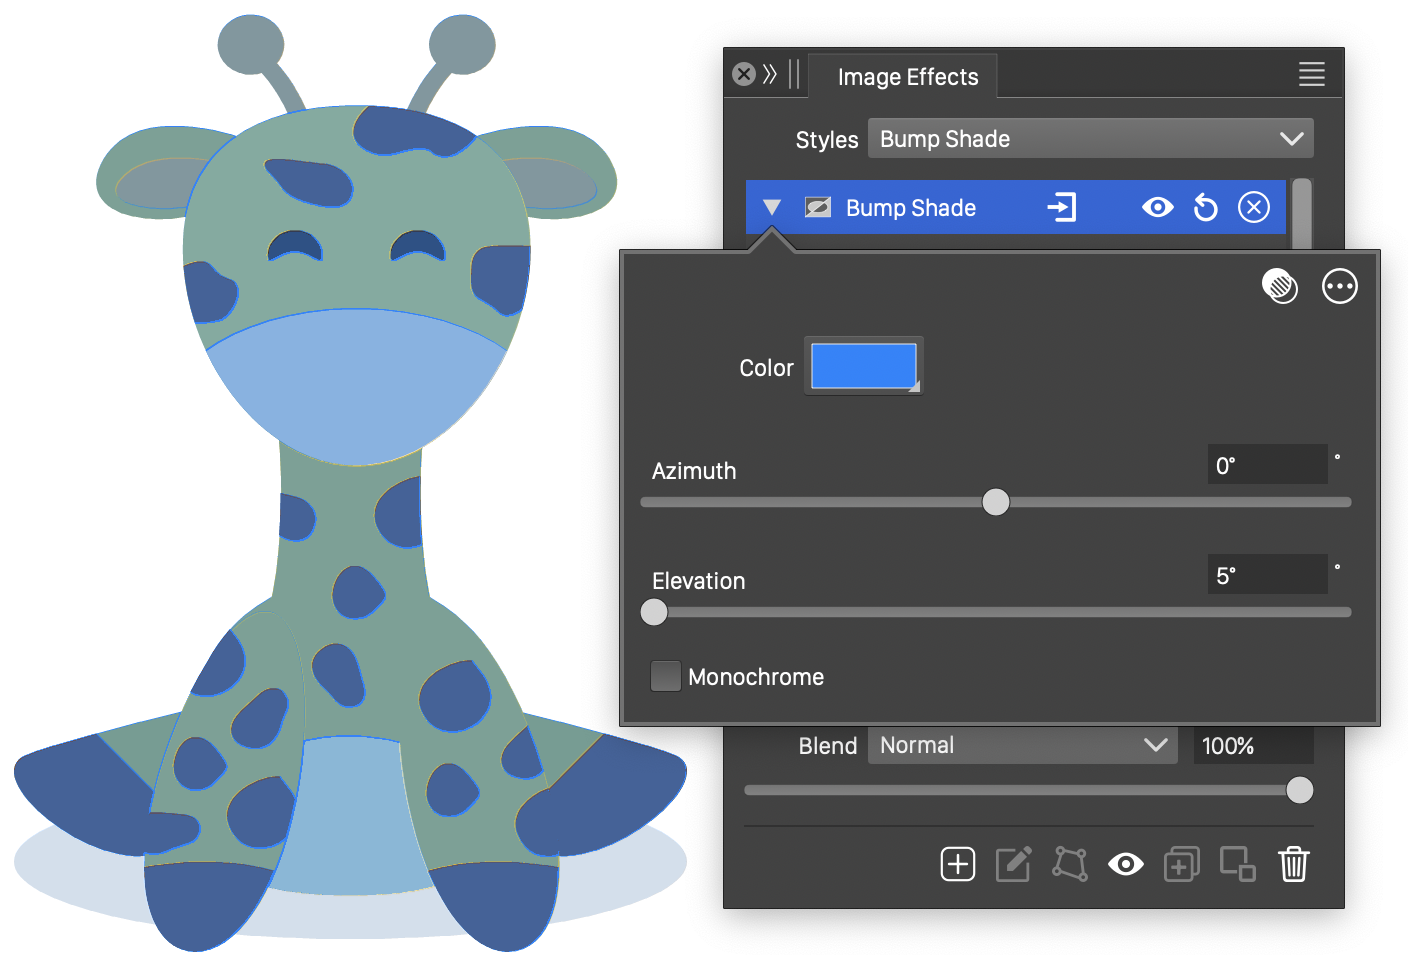
Task: Click the Azimuth value input field
Action: 1266,465
